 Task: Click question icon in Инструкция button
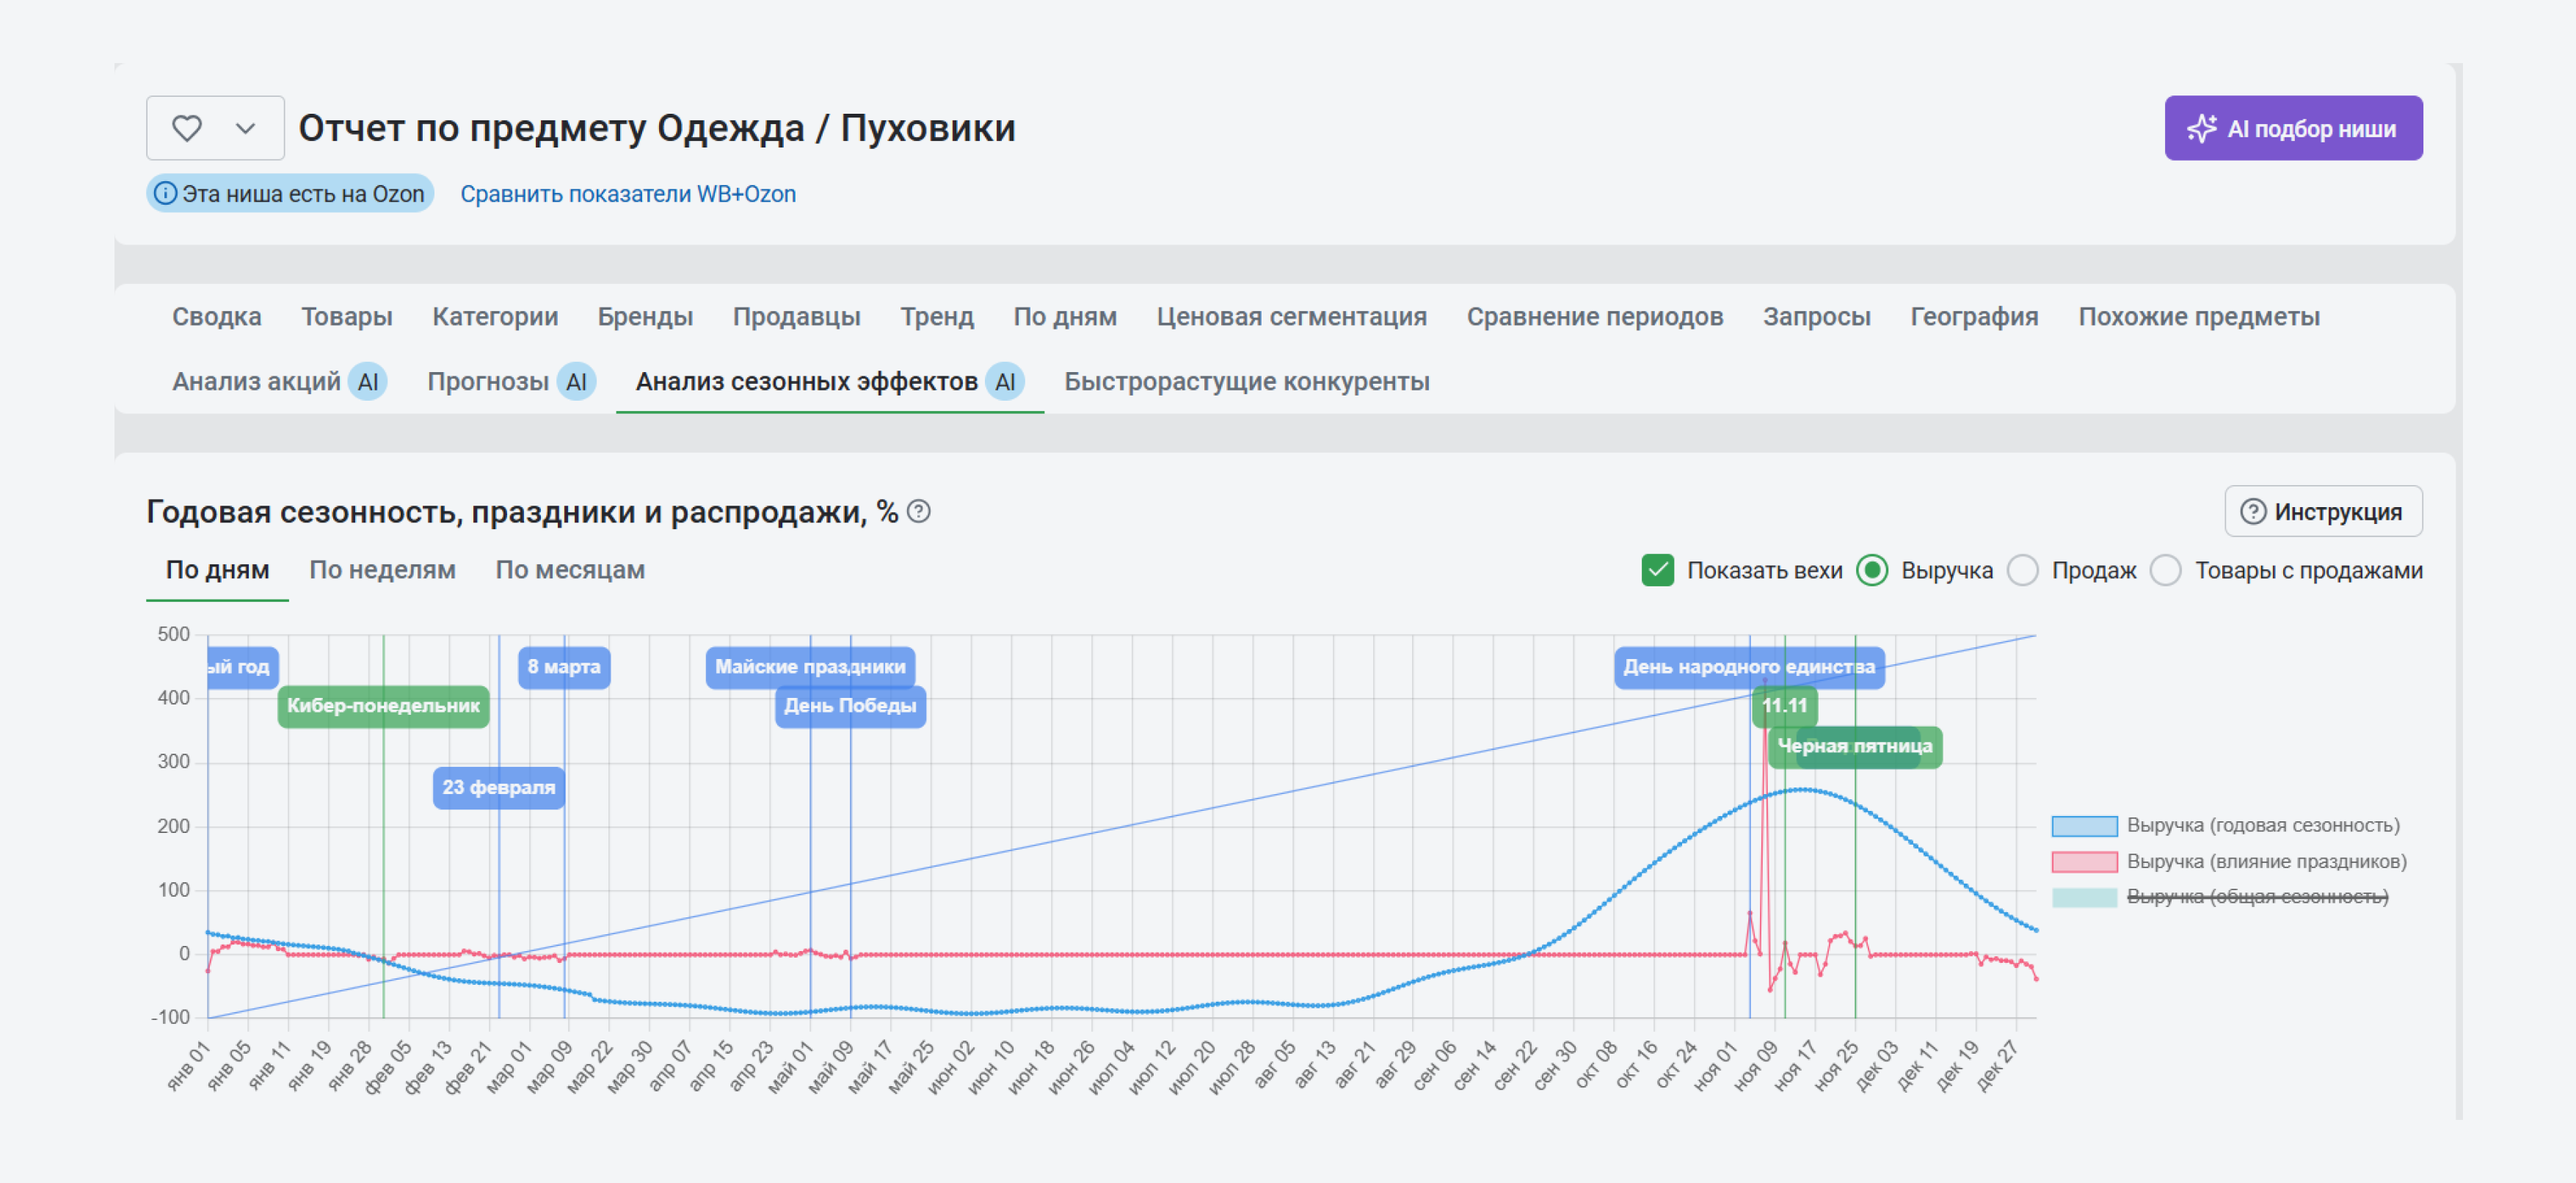2253,512
